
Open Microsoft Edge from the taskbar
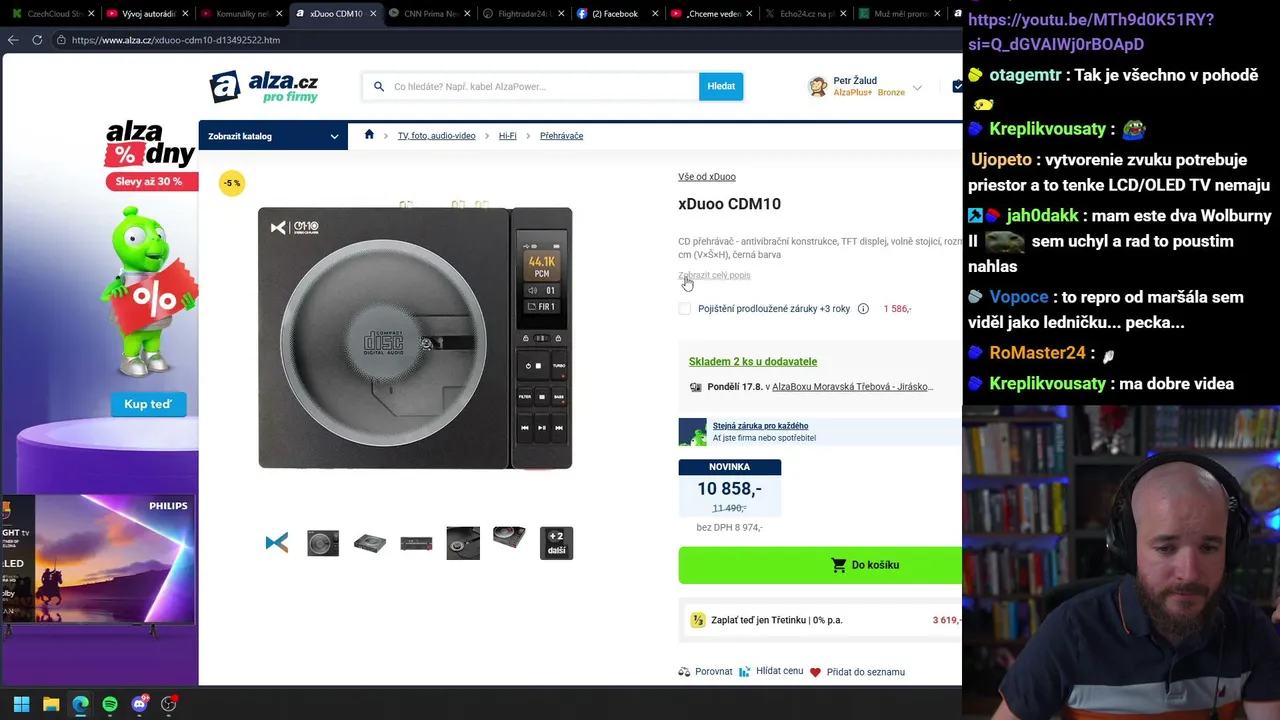[80, 704]
